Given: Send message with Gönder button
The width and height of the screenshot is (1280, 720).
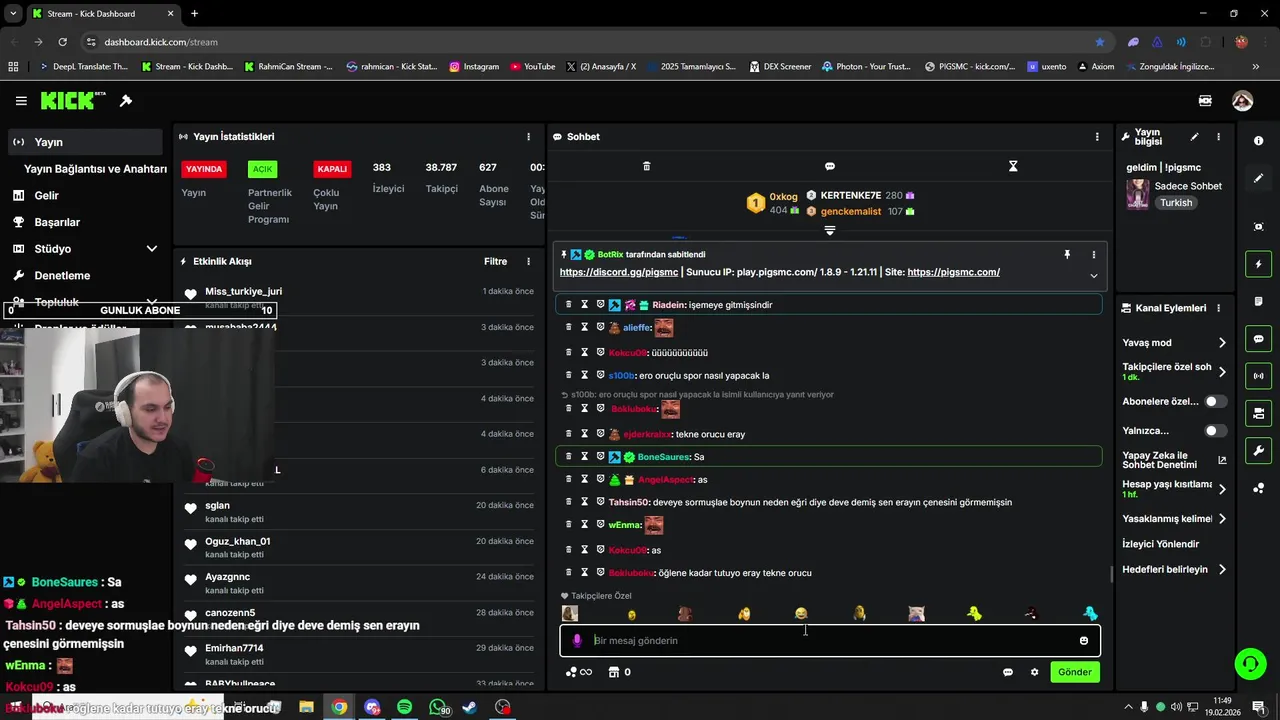Looking at the screenshot, I should 1075,672.
